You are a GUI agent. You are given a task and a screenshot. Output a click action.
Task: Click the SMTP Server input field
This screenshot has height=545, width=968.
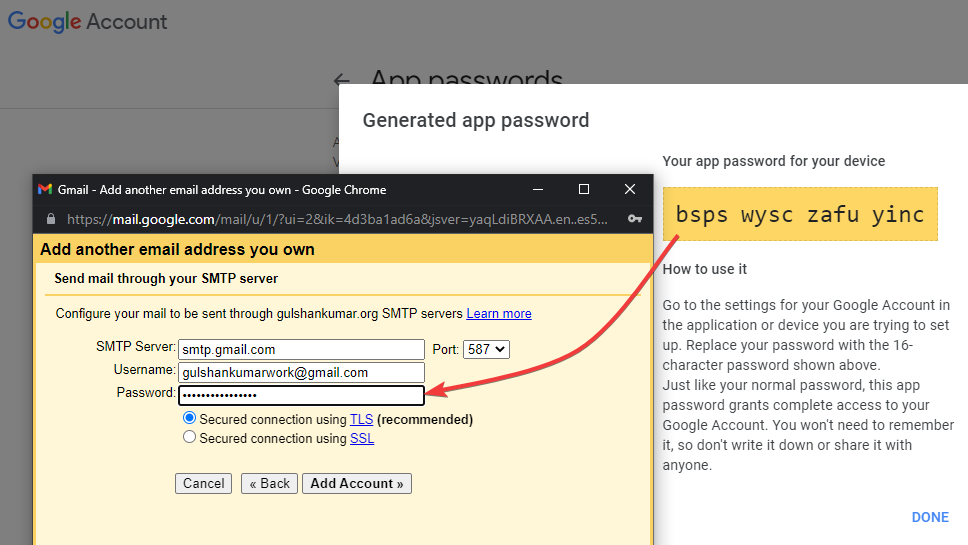(x=301, y=349)
